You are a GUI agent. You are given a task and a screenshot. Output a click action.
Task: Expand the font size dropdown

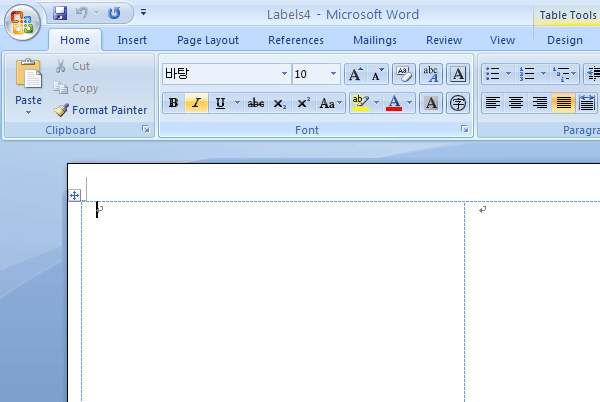(x=334, y=74)
